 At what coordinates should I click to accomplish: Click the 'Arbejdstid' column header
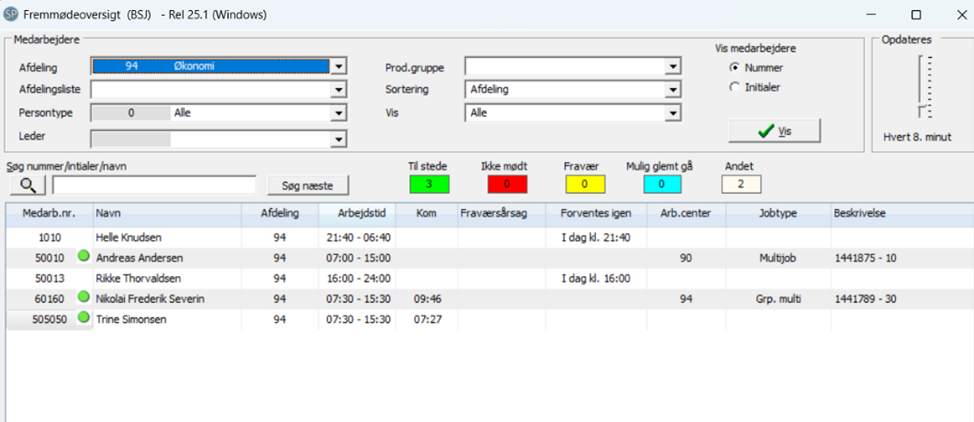(358, 214)
